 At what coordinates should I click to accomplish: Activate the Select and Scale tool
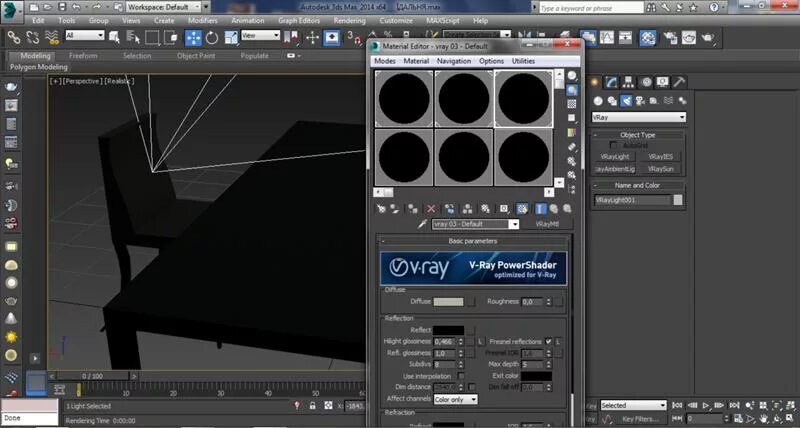[x=231, y=37]
